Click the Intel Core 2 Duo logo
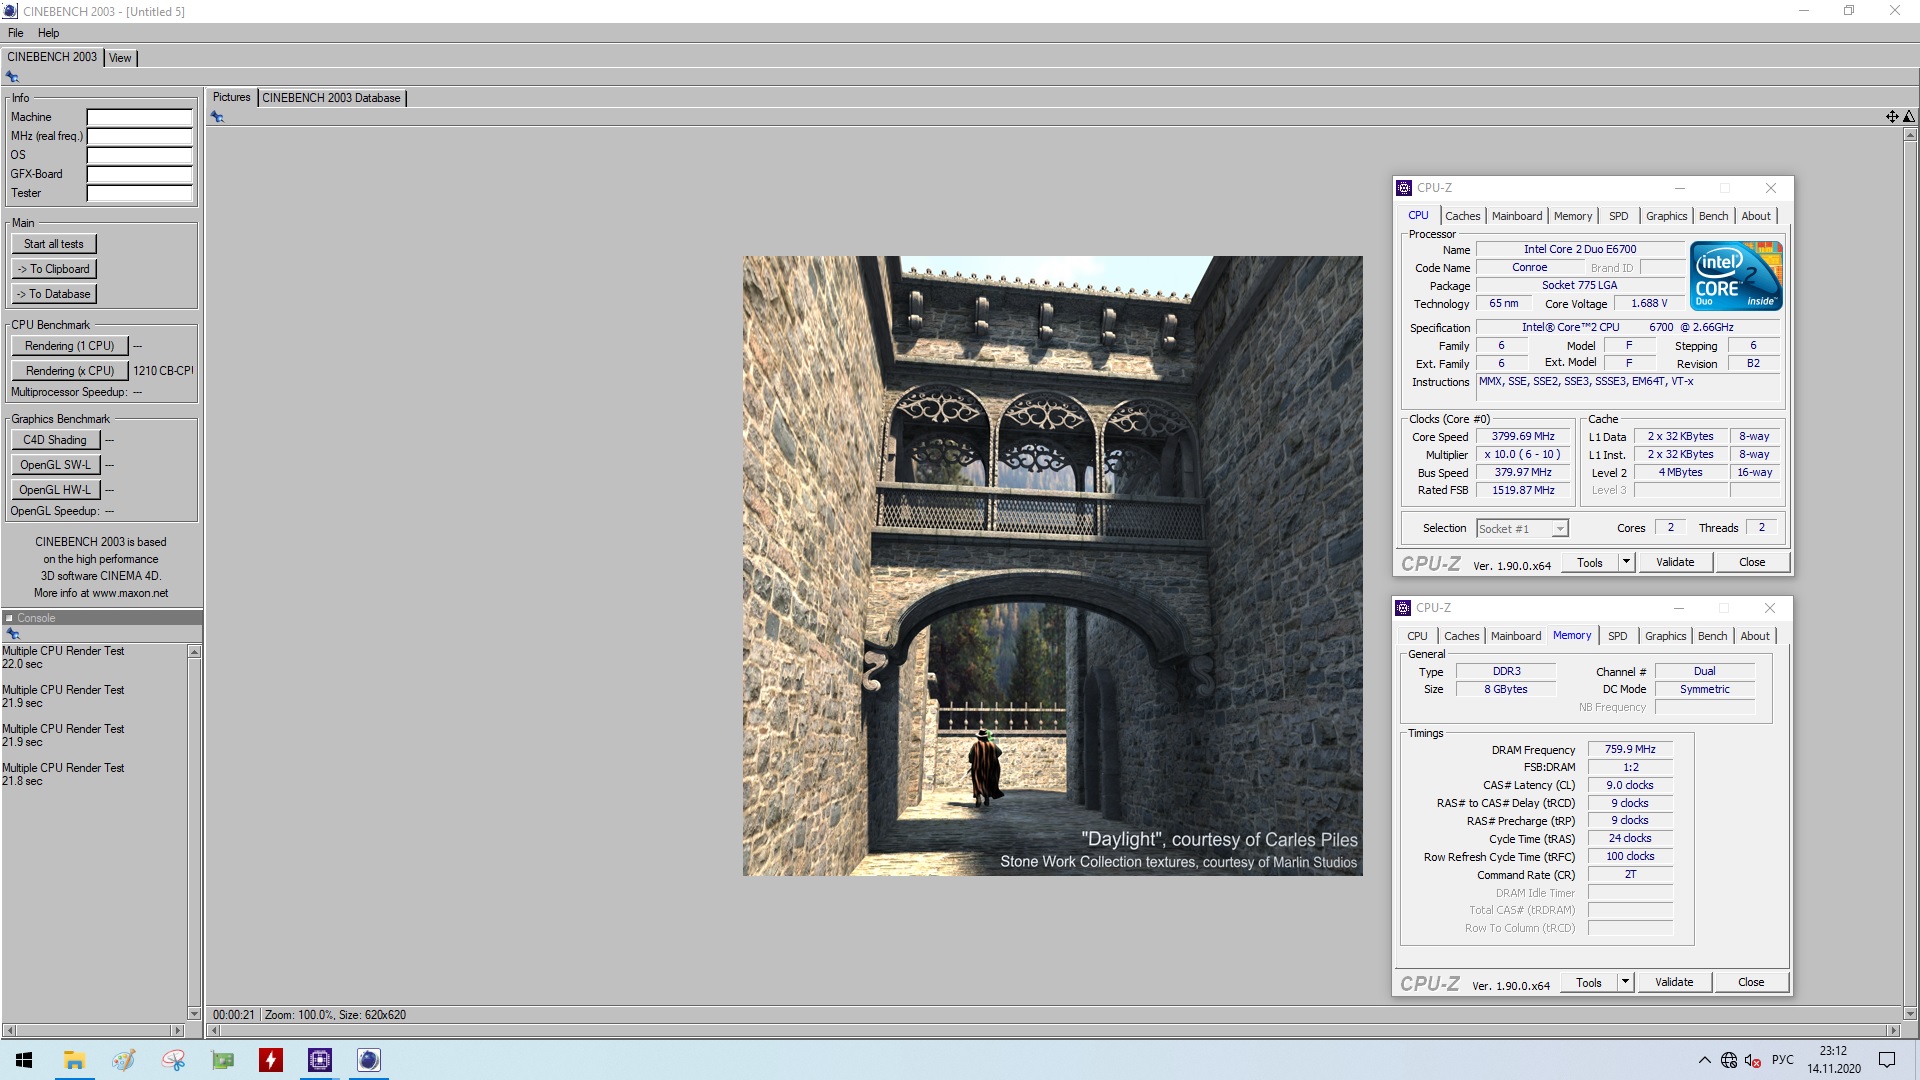 tap(1736, 276)
